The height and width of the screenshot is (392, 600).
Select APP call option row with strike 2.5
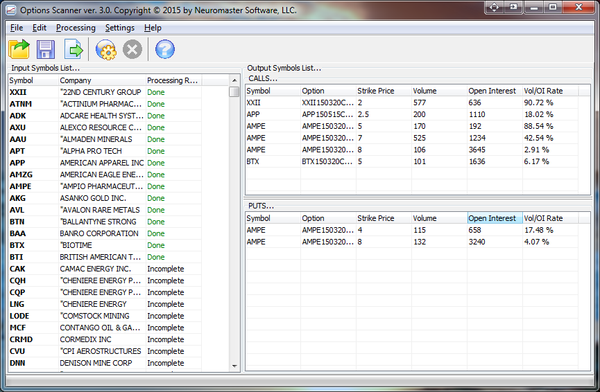pos(412,114)
